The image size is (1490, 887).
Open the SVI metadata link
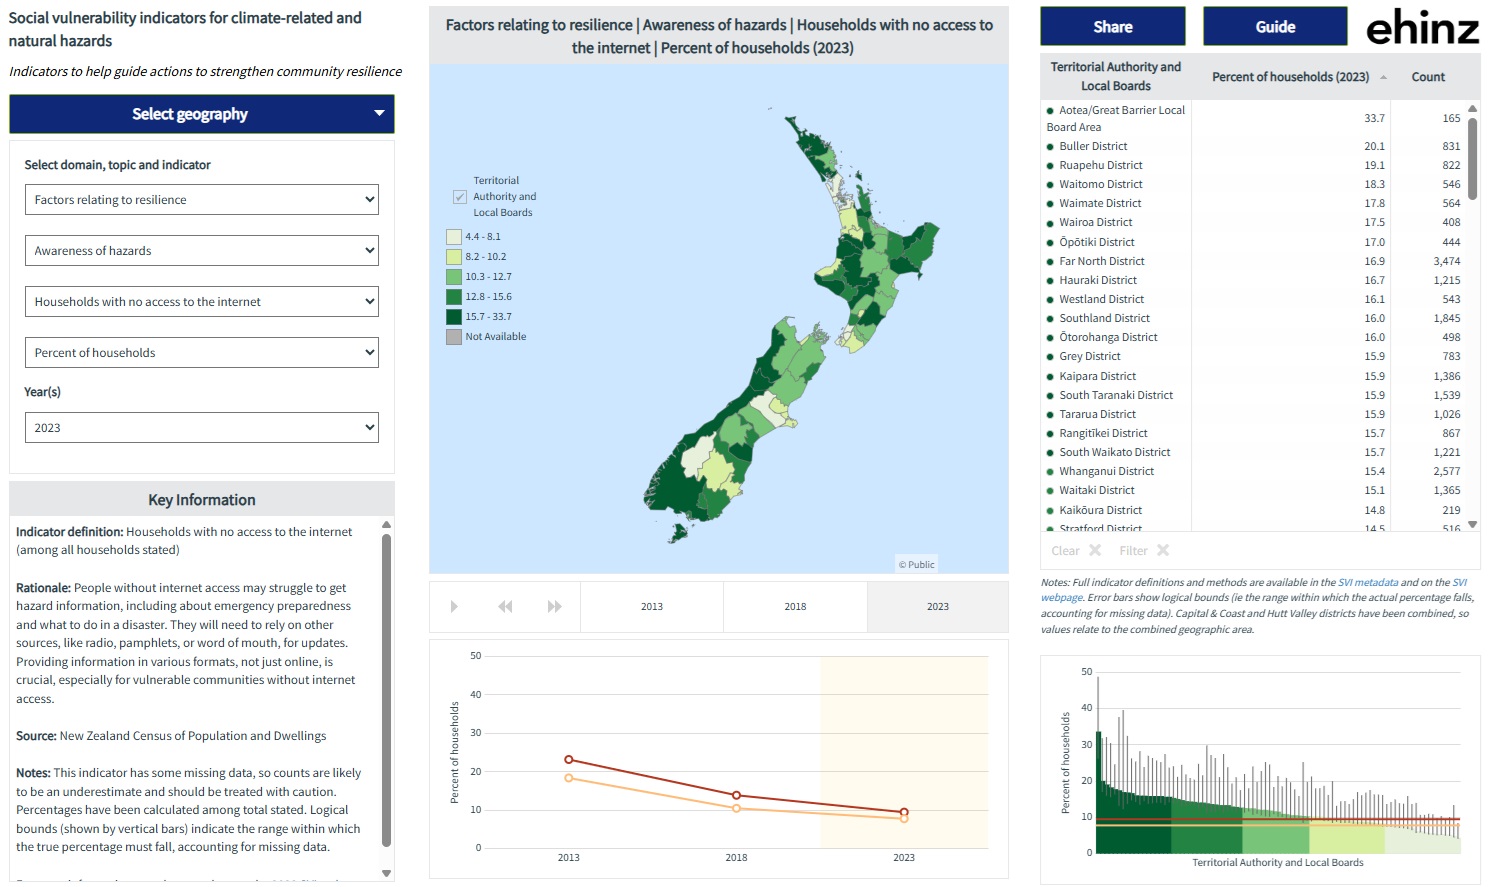click(x=1368, y=582)
